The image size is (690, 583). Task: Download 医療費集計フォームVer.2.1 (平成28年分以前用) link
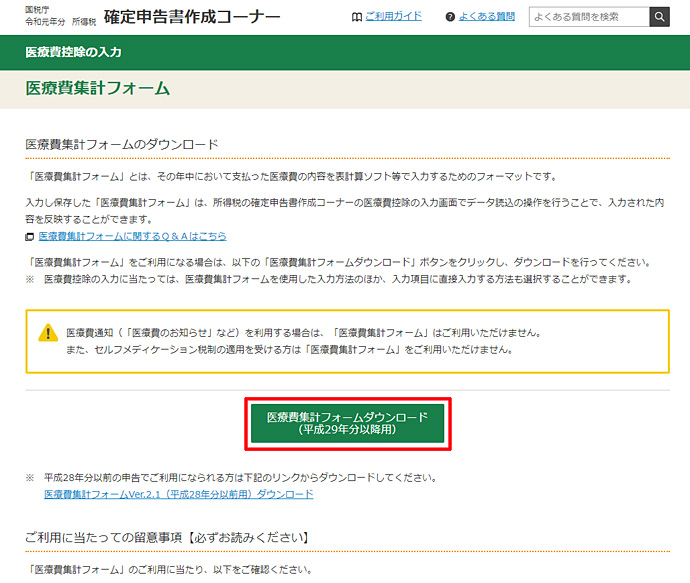click(179, 494)
